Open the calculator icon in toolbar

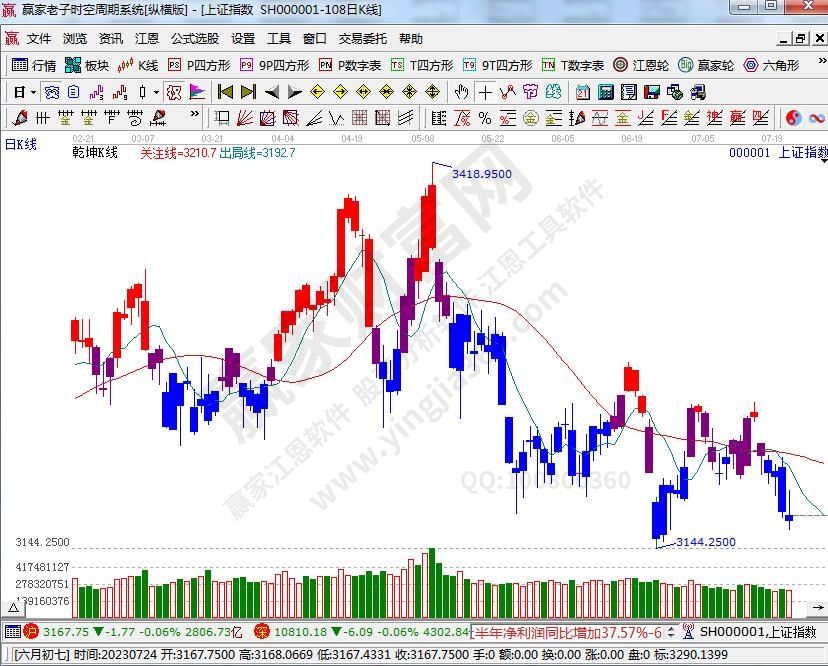(x=604, y=92)
